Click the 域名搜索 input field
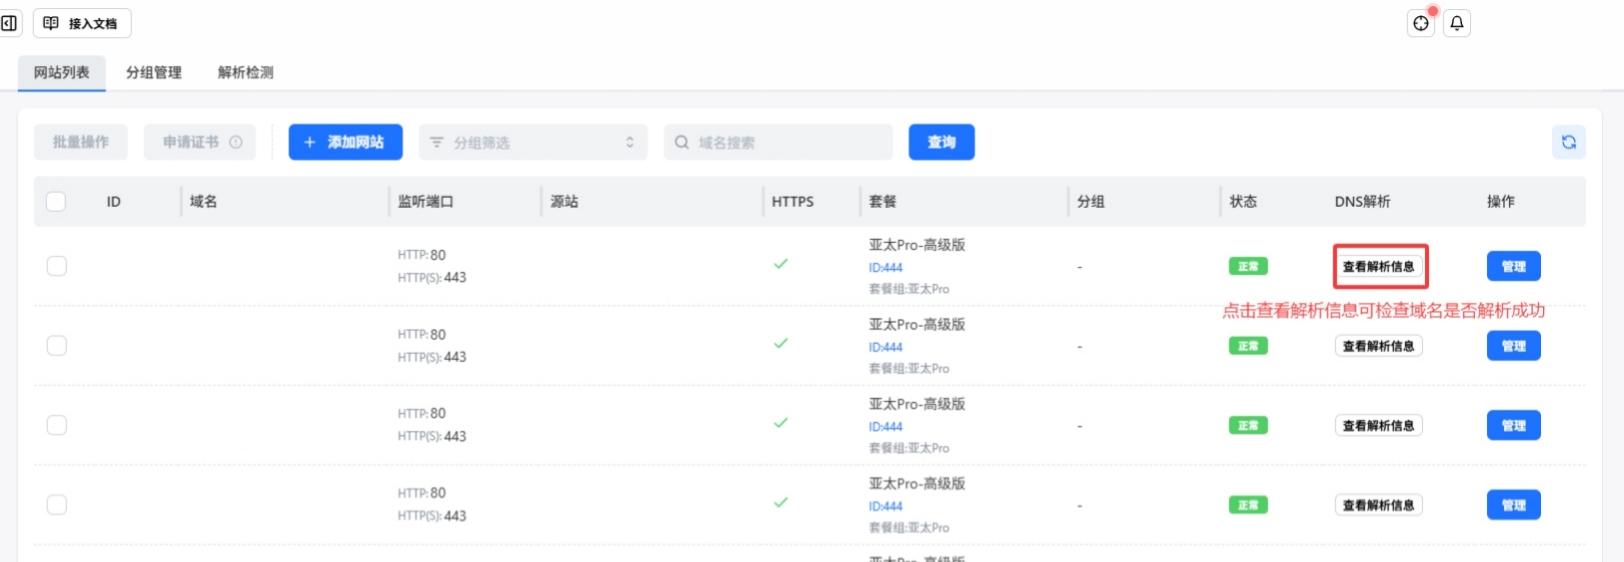 pos(790,142)
